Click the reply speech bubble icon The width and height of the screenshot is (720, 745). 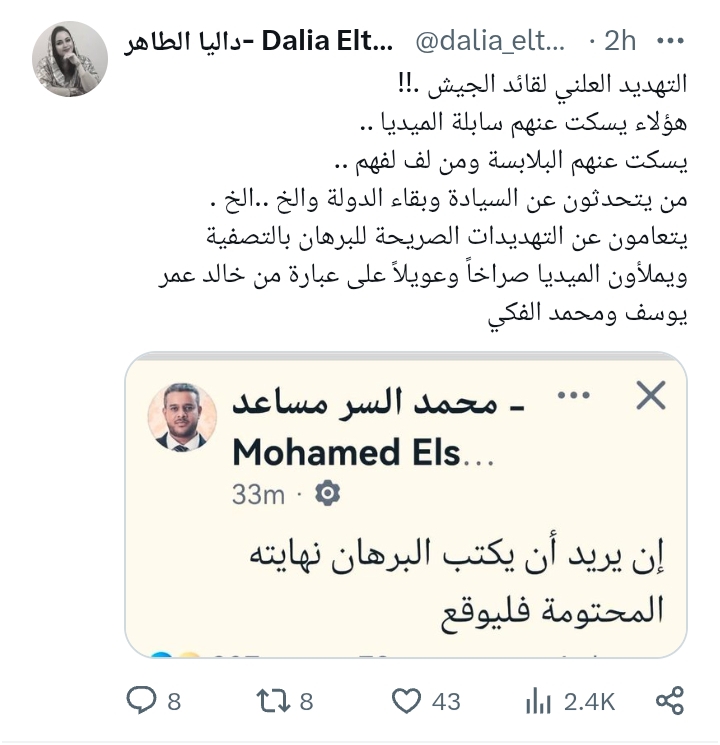pos(141,700)
